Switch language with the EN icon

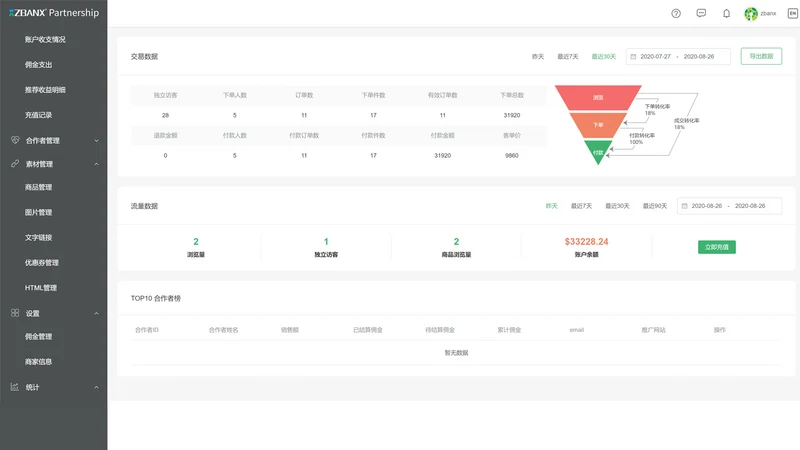(792, 14)
